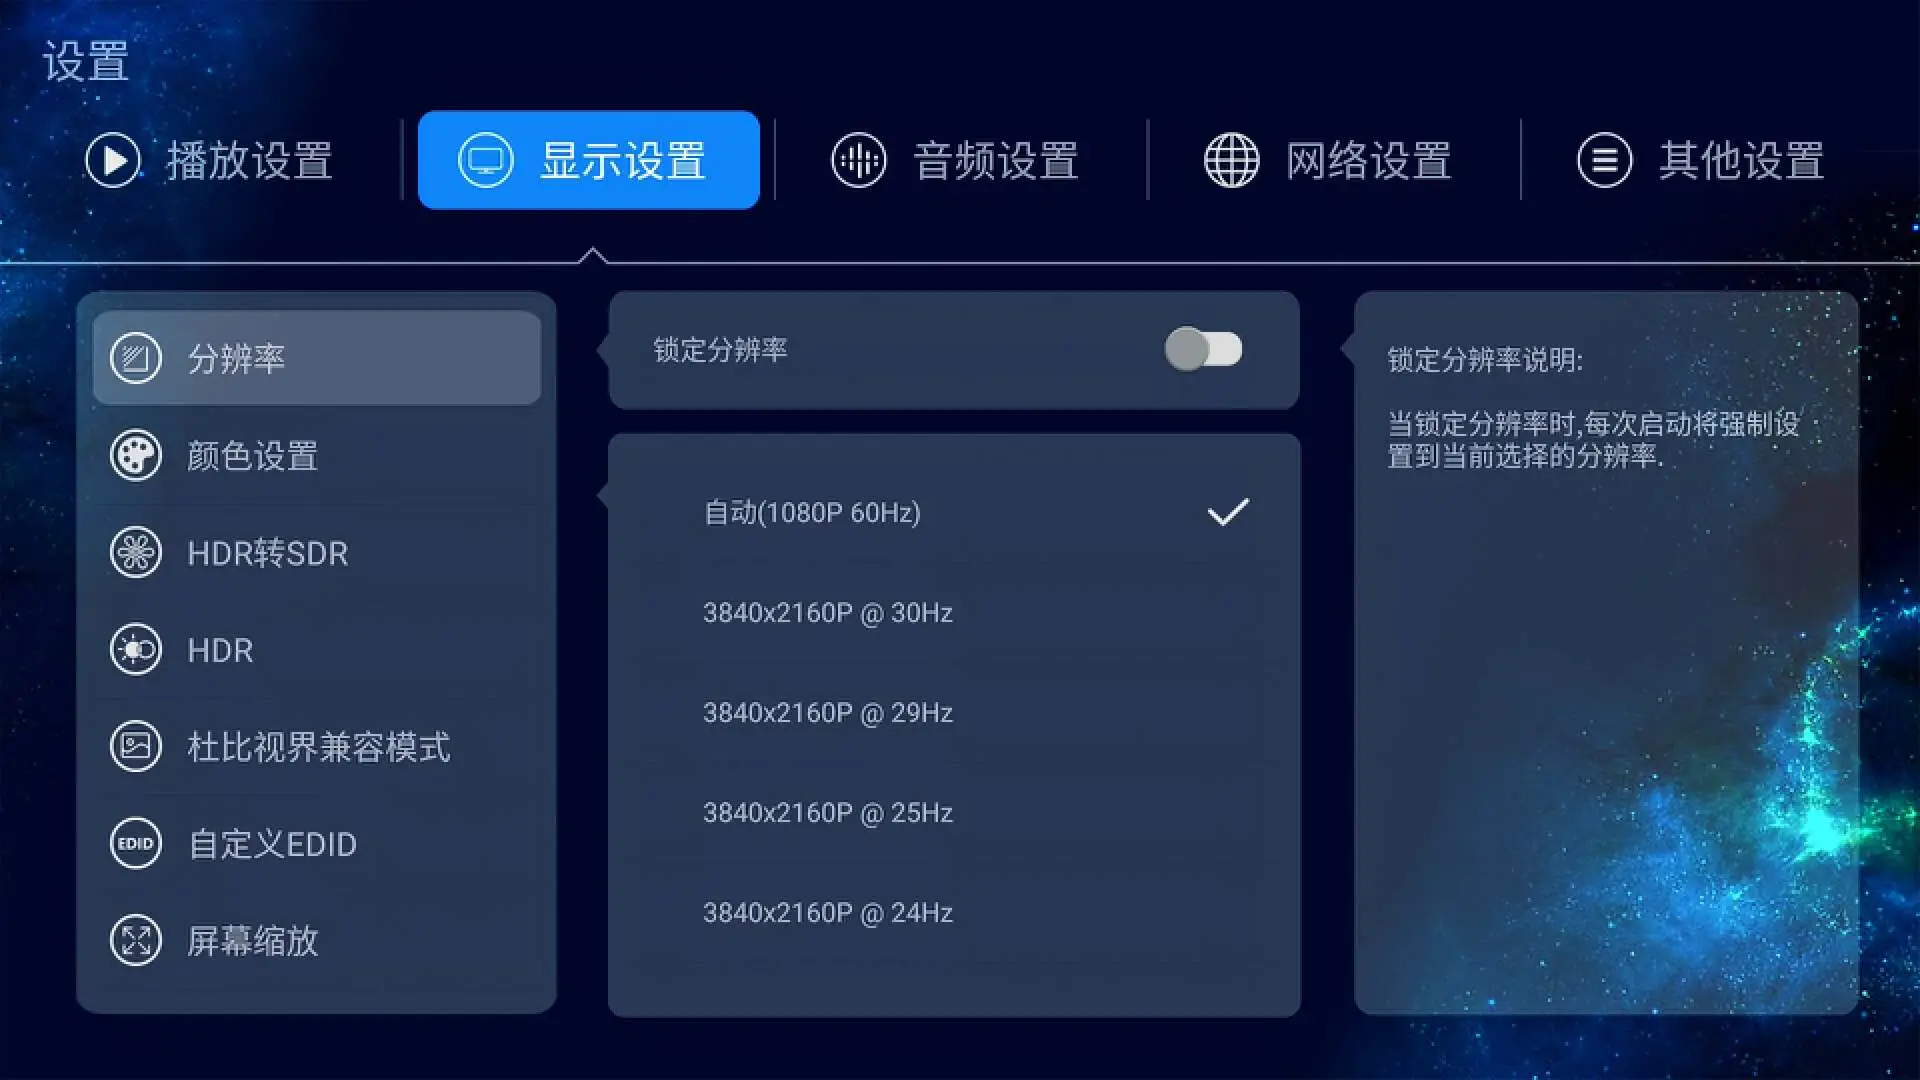This screenshot has height=1080, width=1920.
Task: Select 3840x2160P @ 30Hz resolution option
Action: pos(825,613)
